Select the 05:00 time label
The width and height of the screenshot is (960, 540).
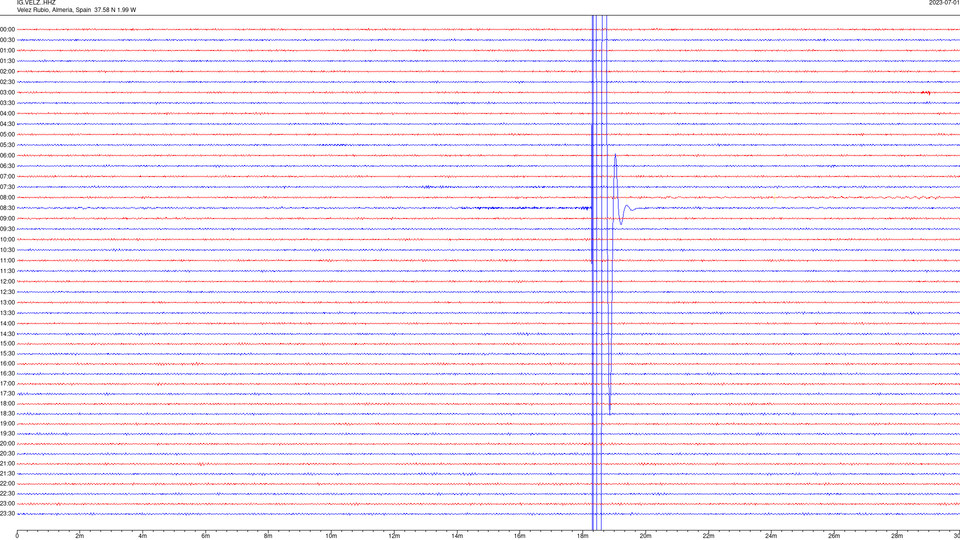[7, 134]
